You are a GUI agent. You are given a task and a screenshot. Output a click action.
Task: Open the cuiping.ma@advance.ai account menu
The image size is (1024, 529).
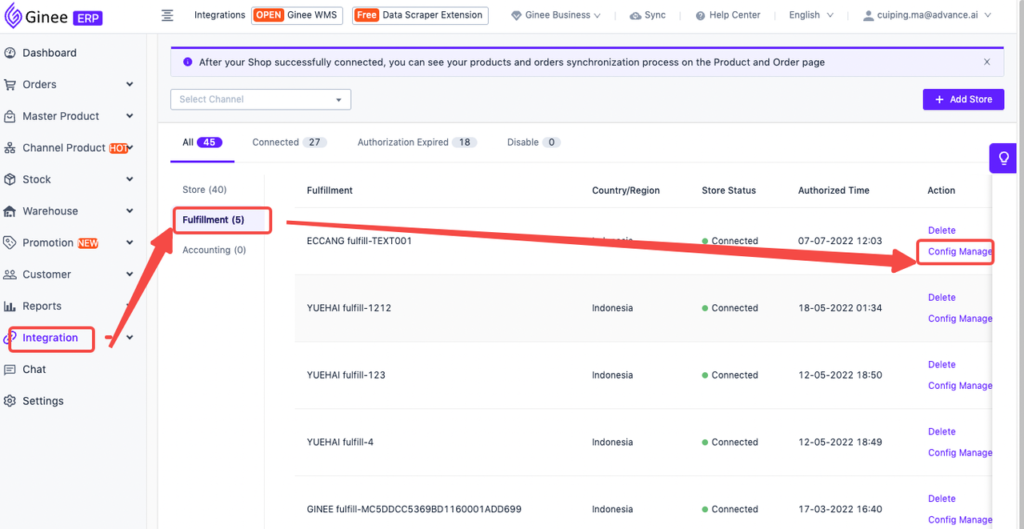pos(927,15)
